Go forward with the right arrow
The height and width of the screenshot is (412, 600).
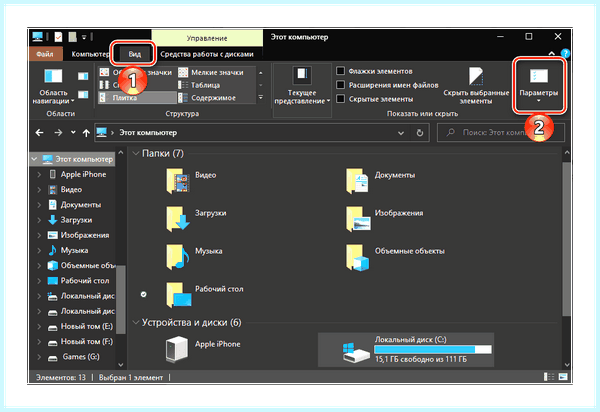[58, 133]
